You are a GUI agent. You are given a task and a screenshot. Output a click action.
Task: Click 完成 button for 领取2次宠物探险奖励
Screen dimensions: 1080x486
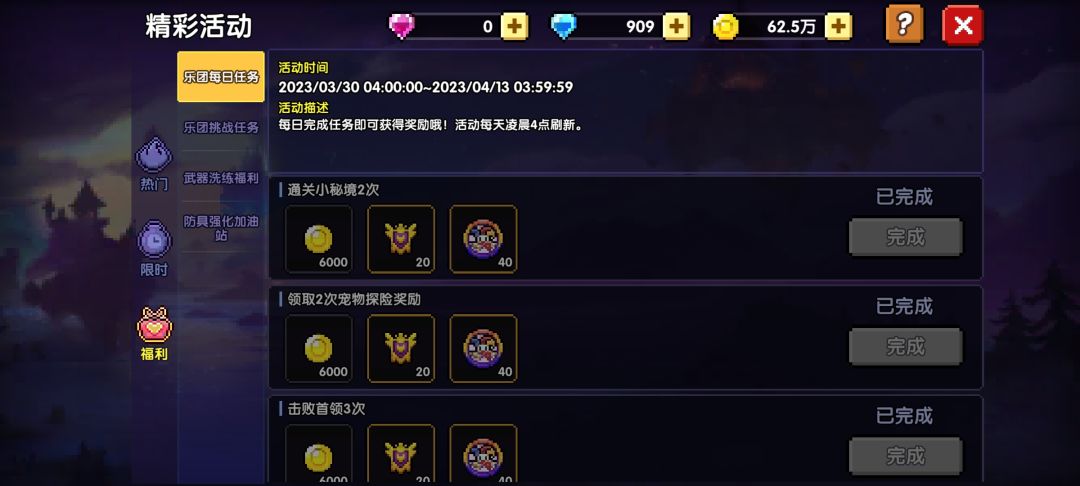(905, 346)
